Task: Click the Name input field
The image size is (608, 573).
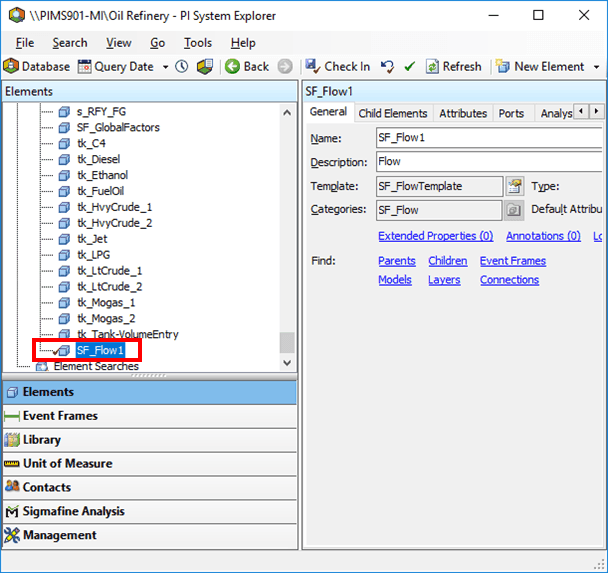Action: pyautogui.click(x=489, y=138)
